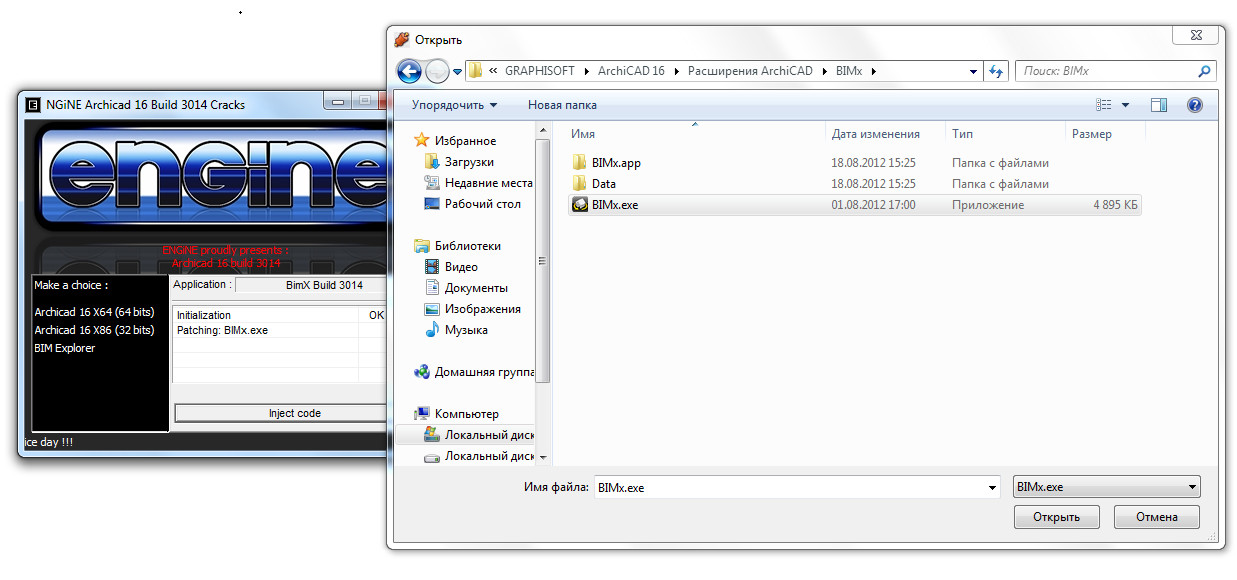The width and height of the screenshot is (1237, 580).
Task: Click the ArchiCAD 16 breadcrumb segment
Action: pos(630,71)
